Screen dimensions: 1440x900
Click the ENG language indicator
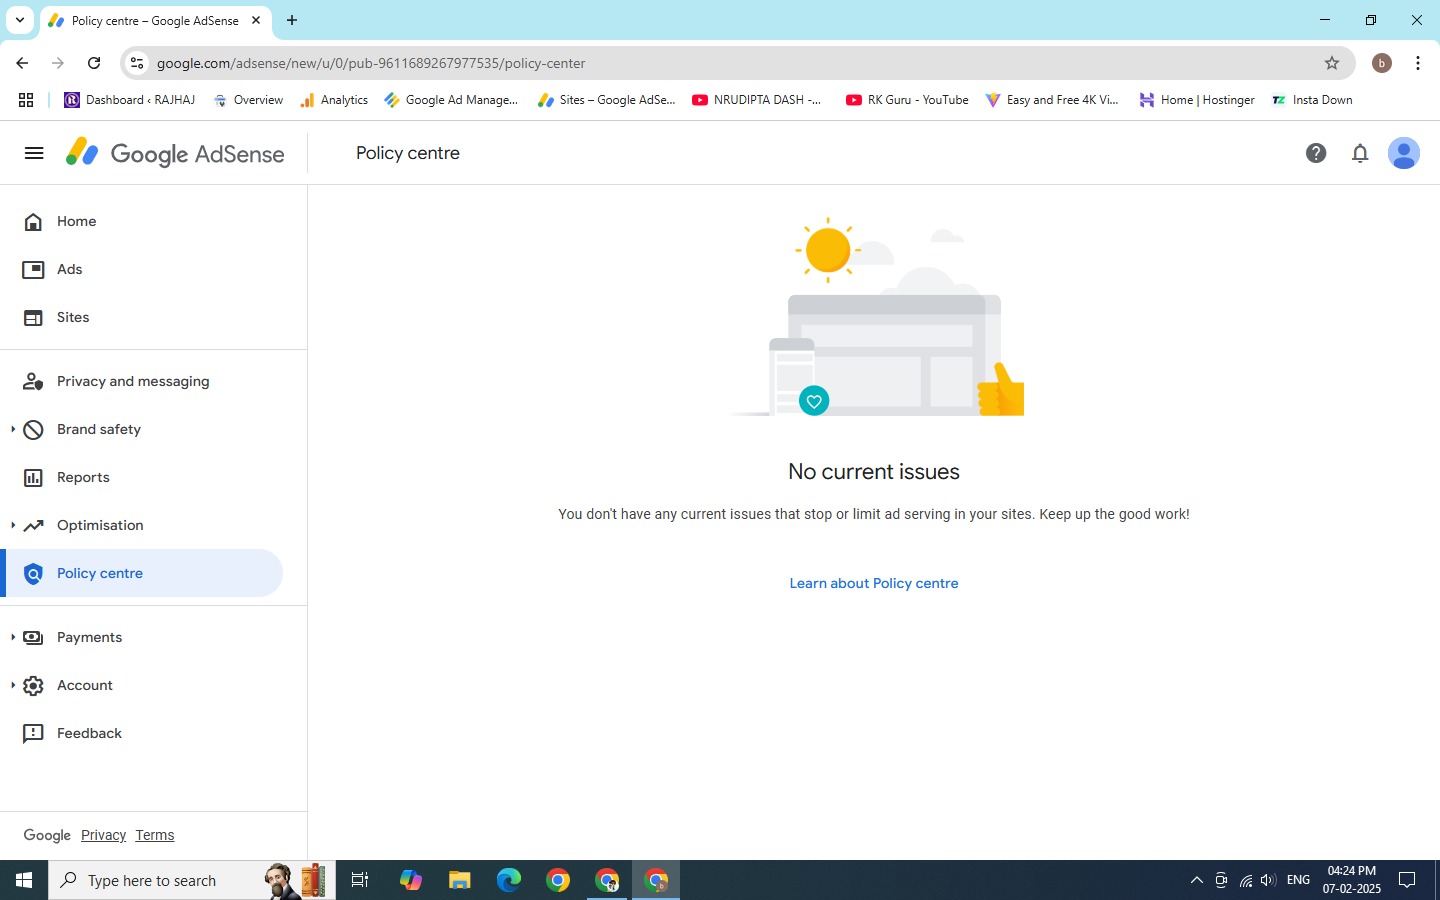tap(1298, 880)
